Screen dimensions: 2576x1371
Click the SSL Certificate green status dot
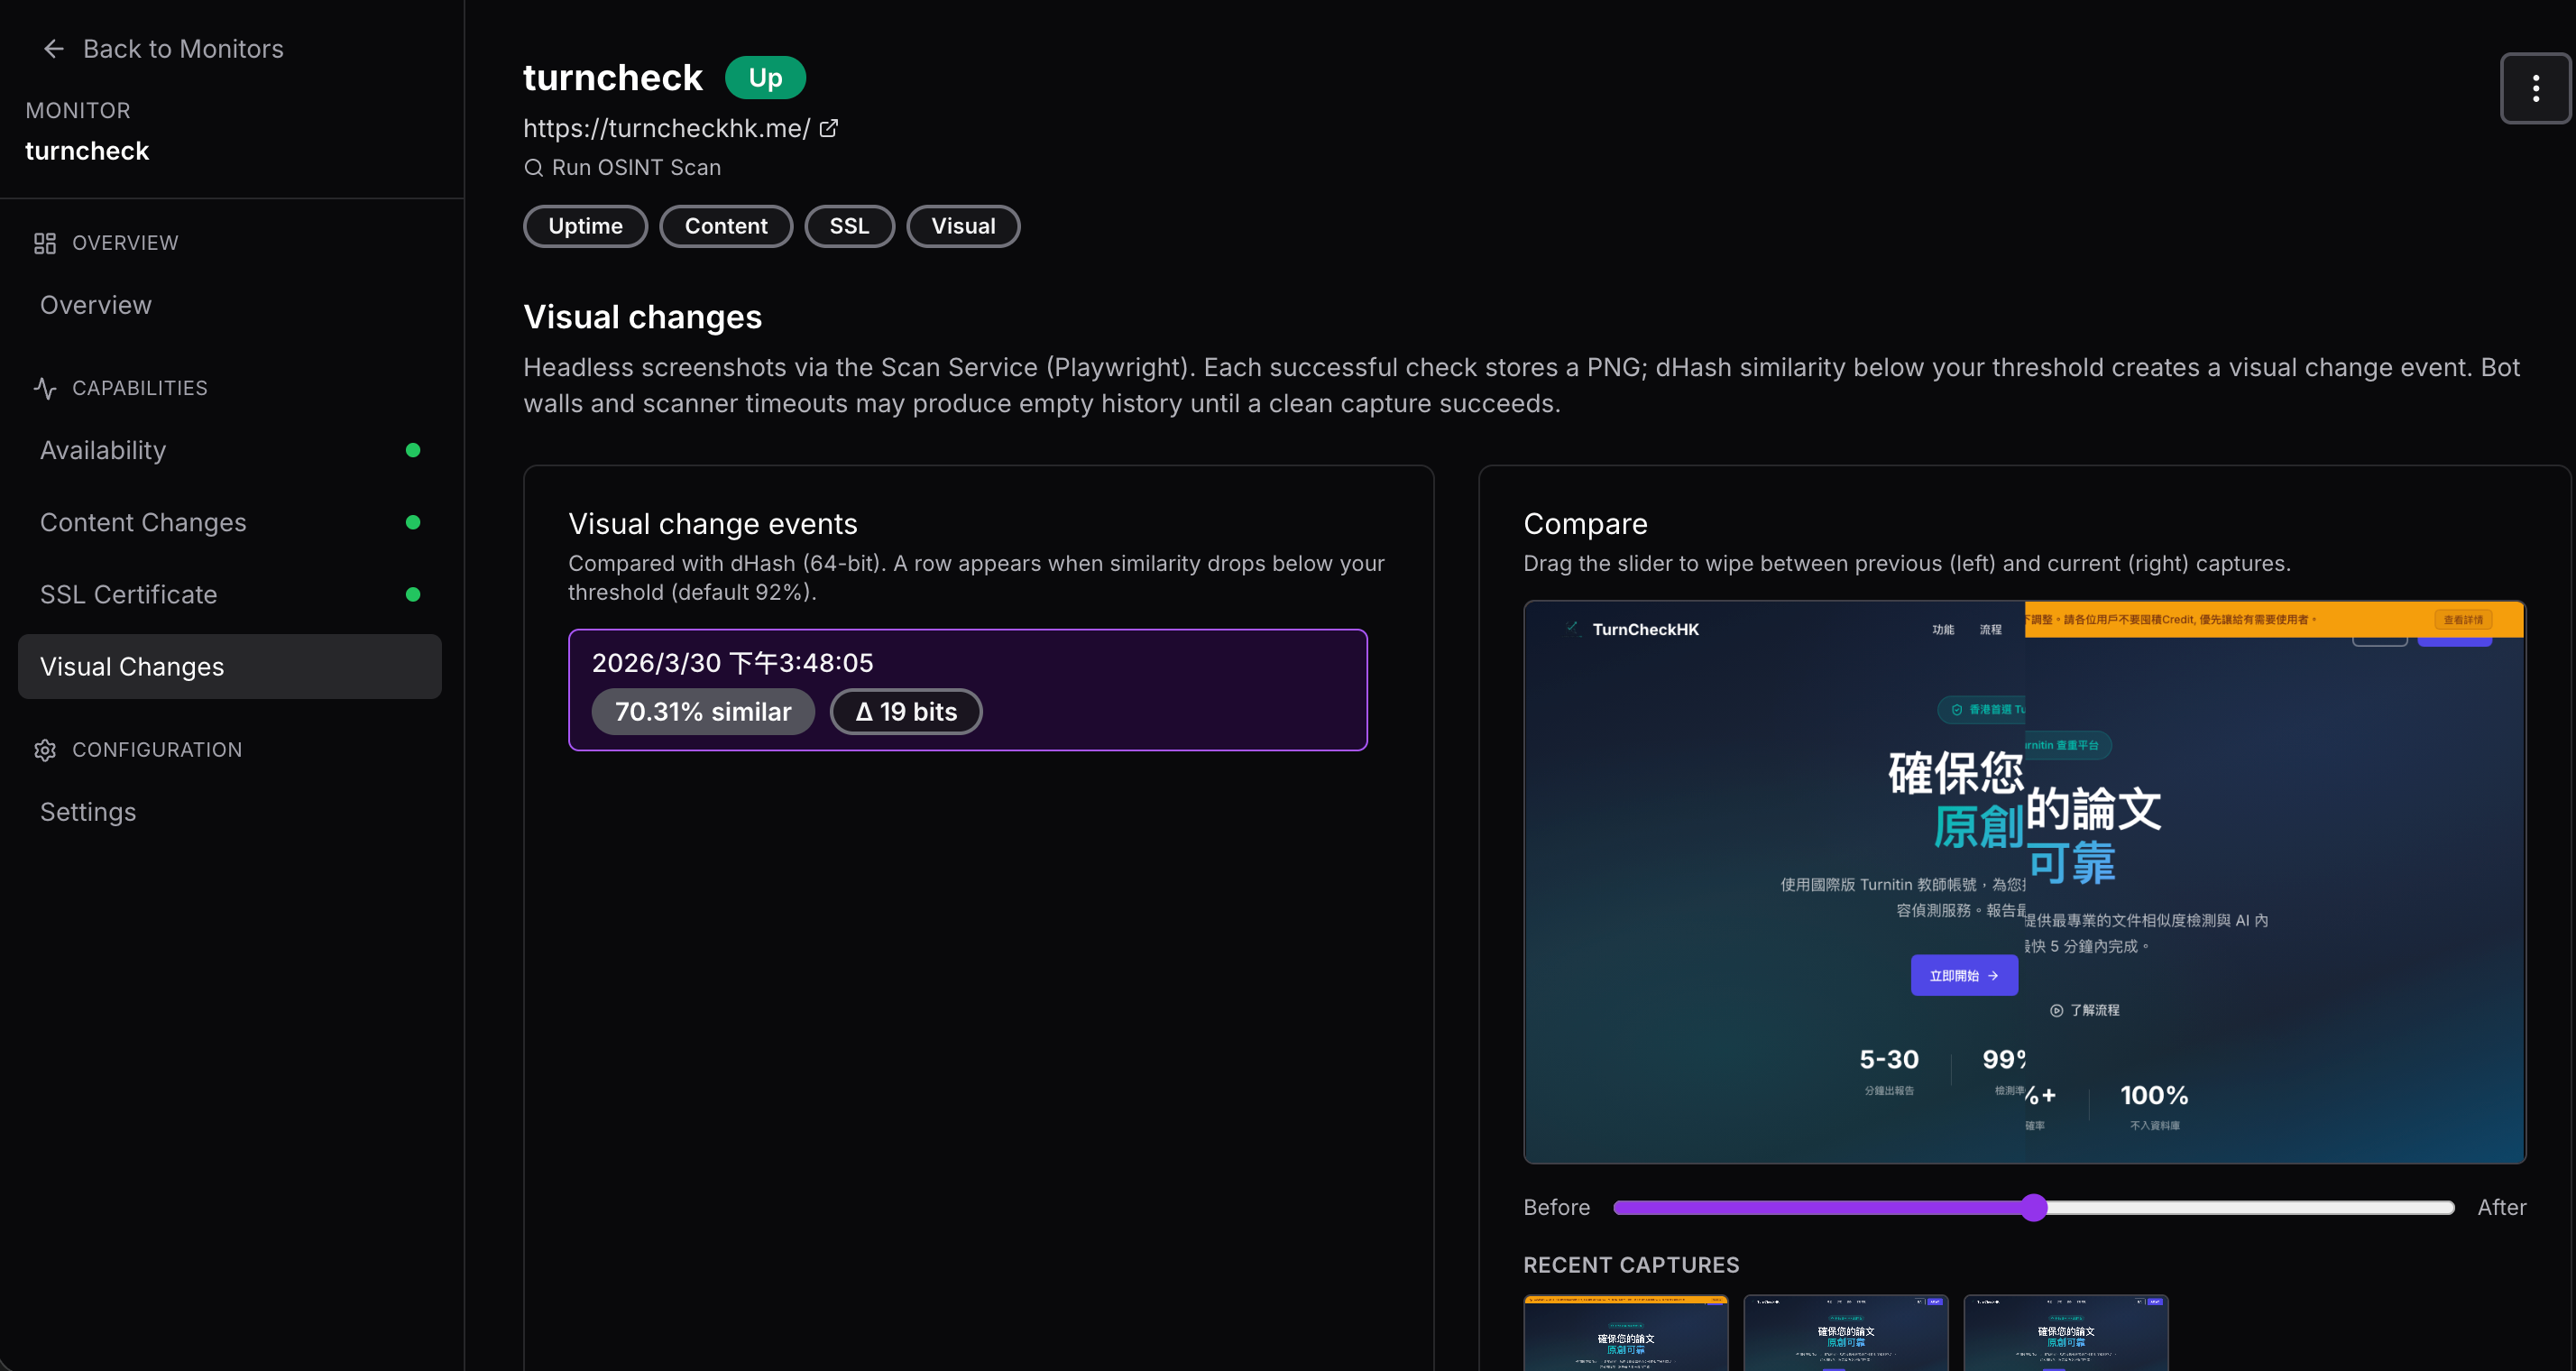[413, 594]
